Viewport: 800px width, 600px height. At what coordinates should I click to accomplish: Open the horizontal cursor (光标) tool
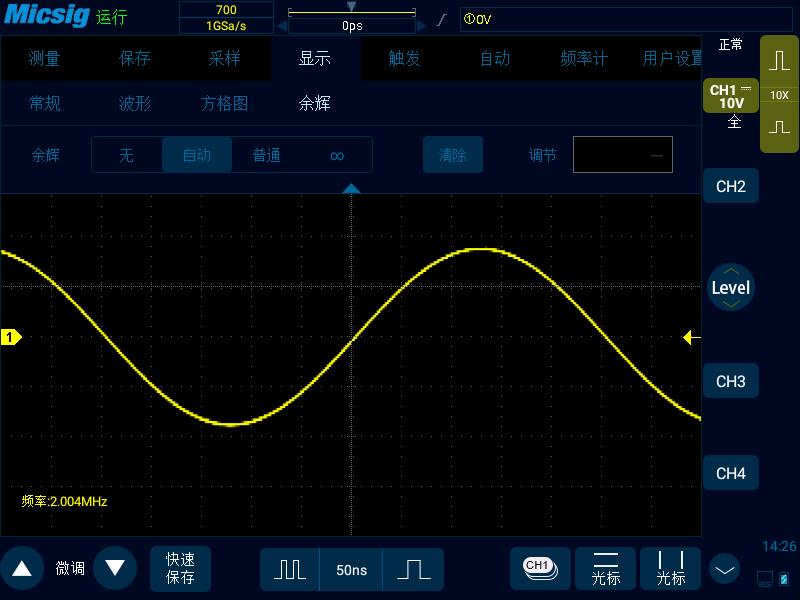pos(606,569)
